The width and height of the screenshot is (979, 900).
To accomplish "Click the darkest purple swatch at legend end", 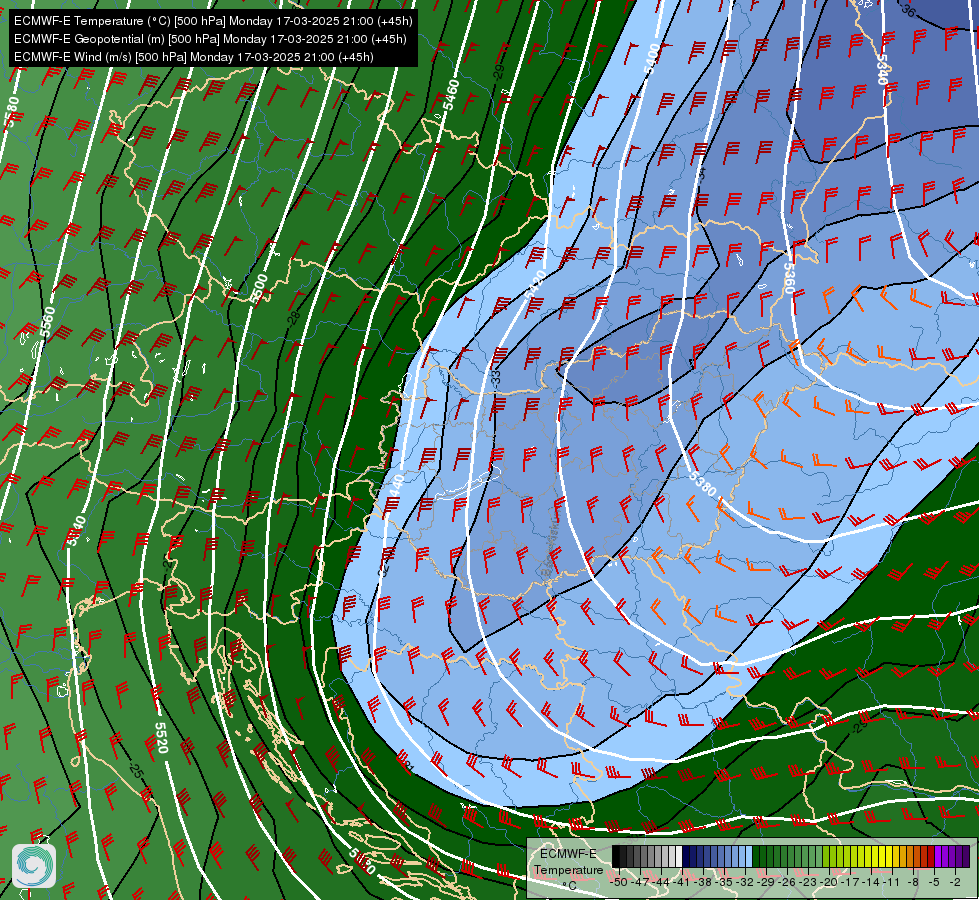I will pos(966,856).
